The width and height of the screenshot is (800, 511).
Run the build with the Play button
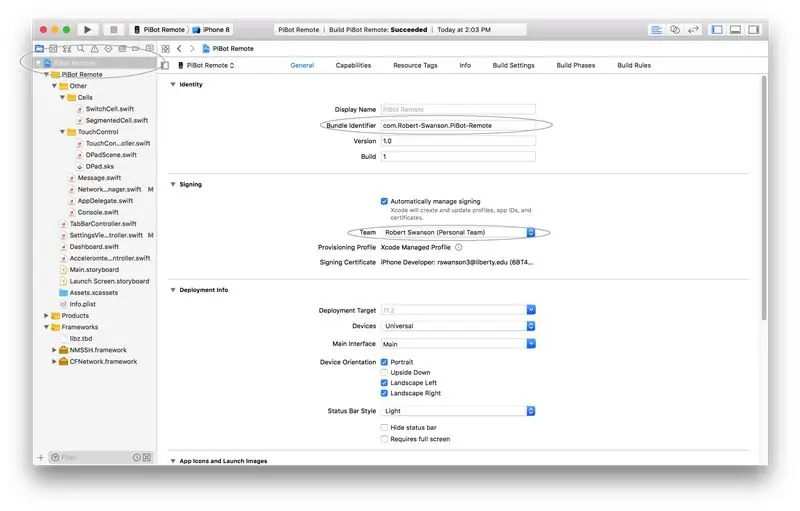coord(88,30)
